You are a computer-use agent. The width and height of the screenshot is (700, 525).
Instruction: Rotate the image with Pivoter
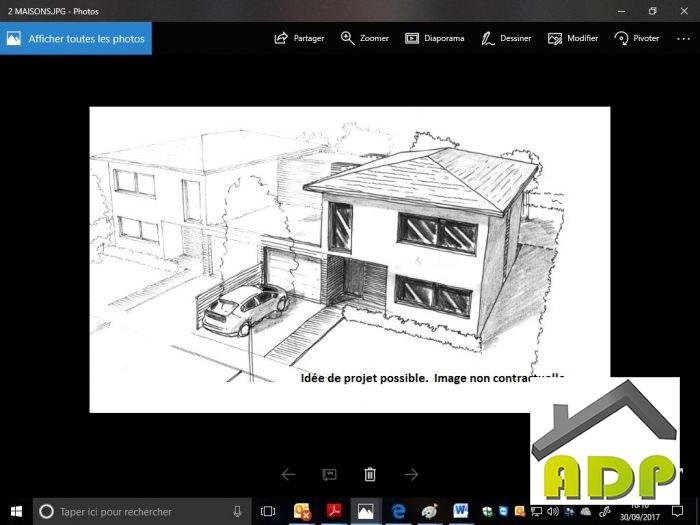click(636, 38)
